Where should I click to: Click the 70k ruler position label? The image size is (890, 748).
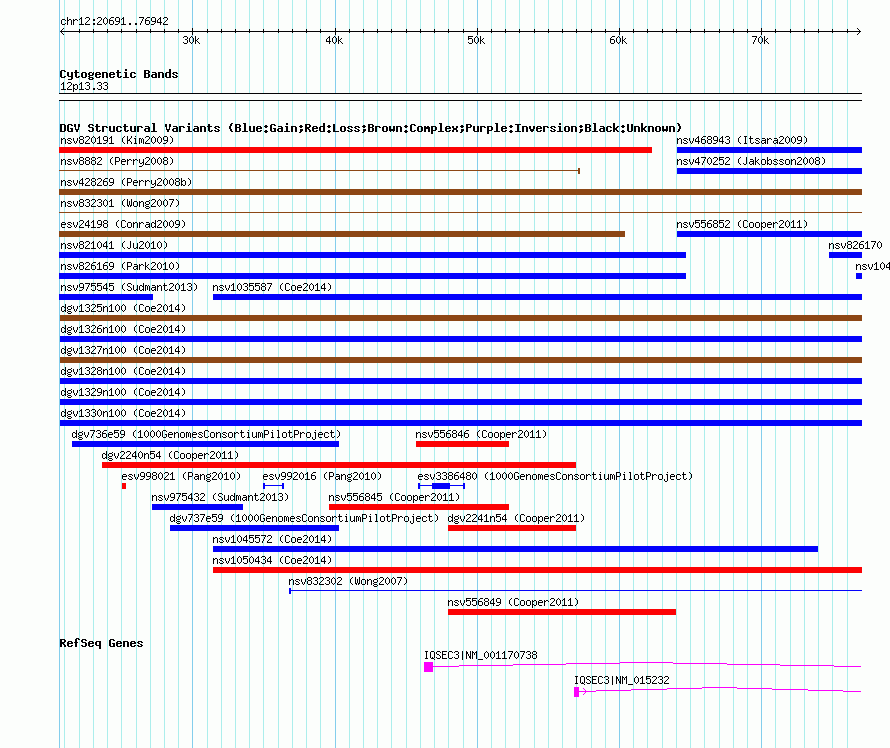point(760,40)
